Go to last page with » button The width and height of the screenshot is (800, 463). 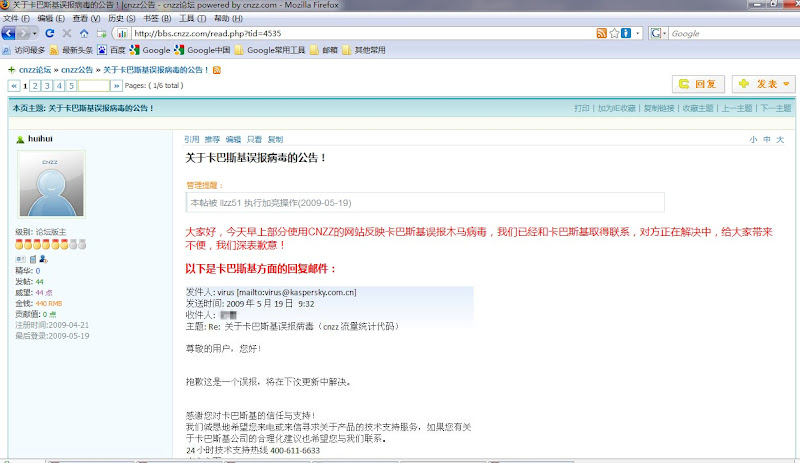click(x=116, y=86)
